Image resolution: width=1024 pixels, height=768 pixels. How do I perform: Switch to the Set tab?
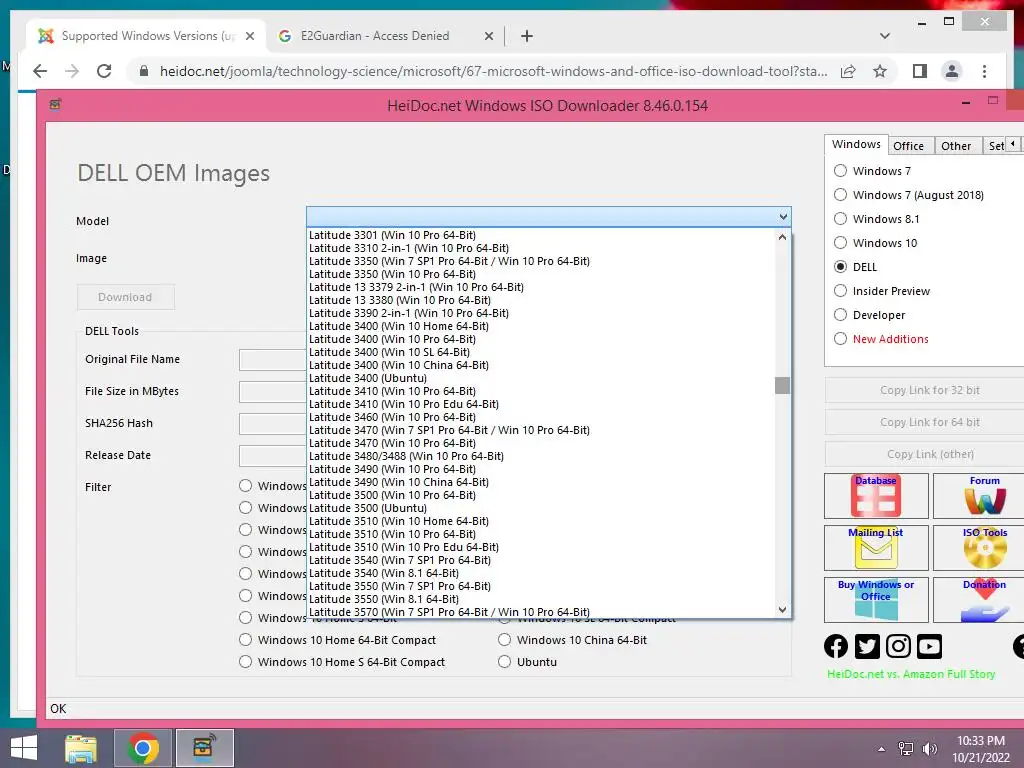[995, 146]
